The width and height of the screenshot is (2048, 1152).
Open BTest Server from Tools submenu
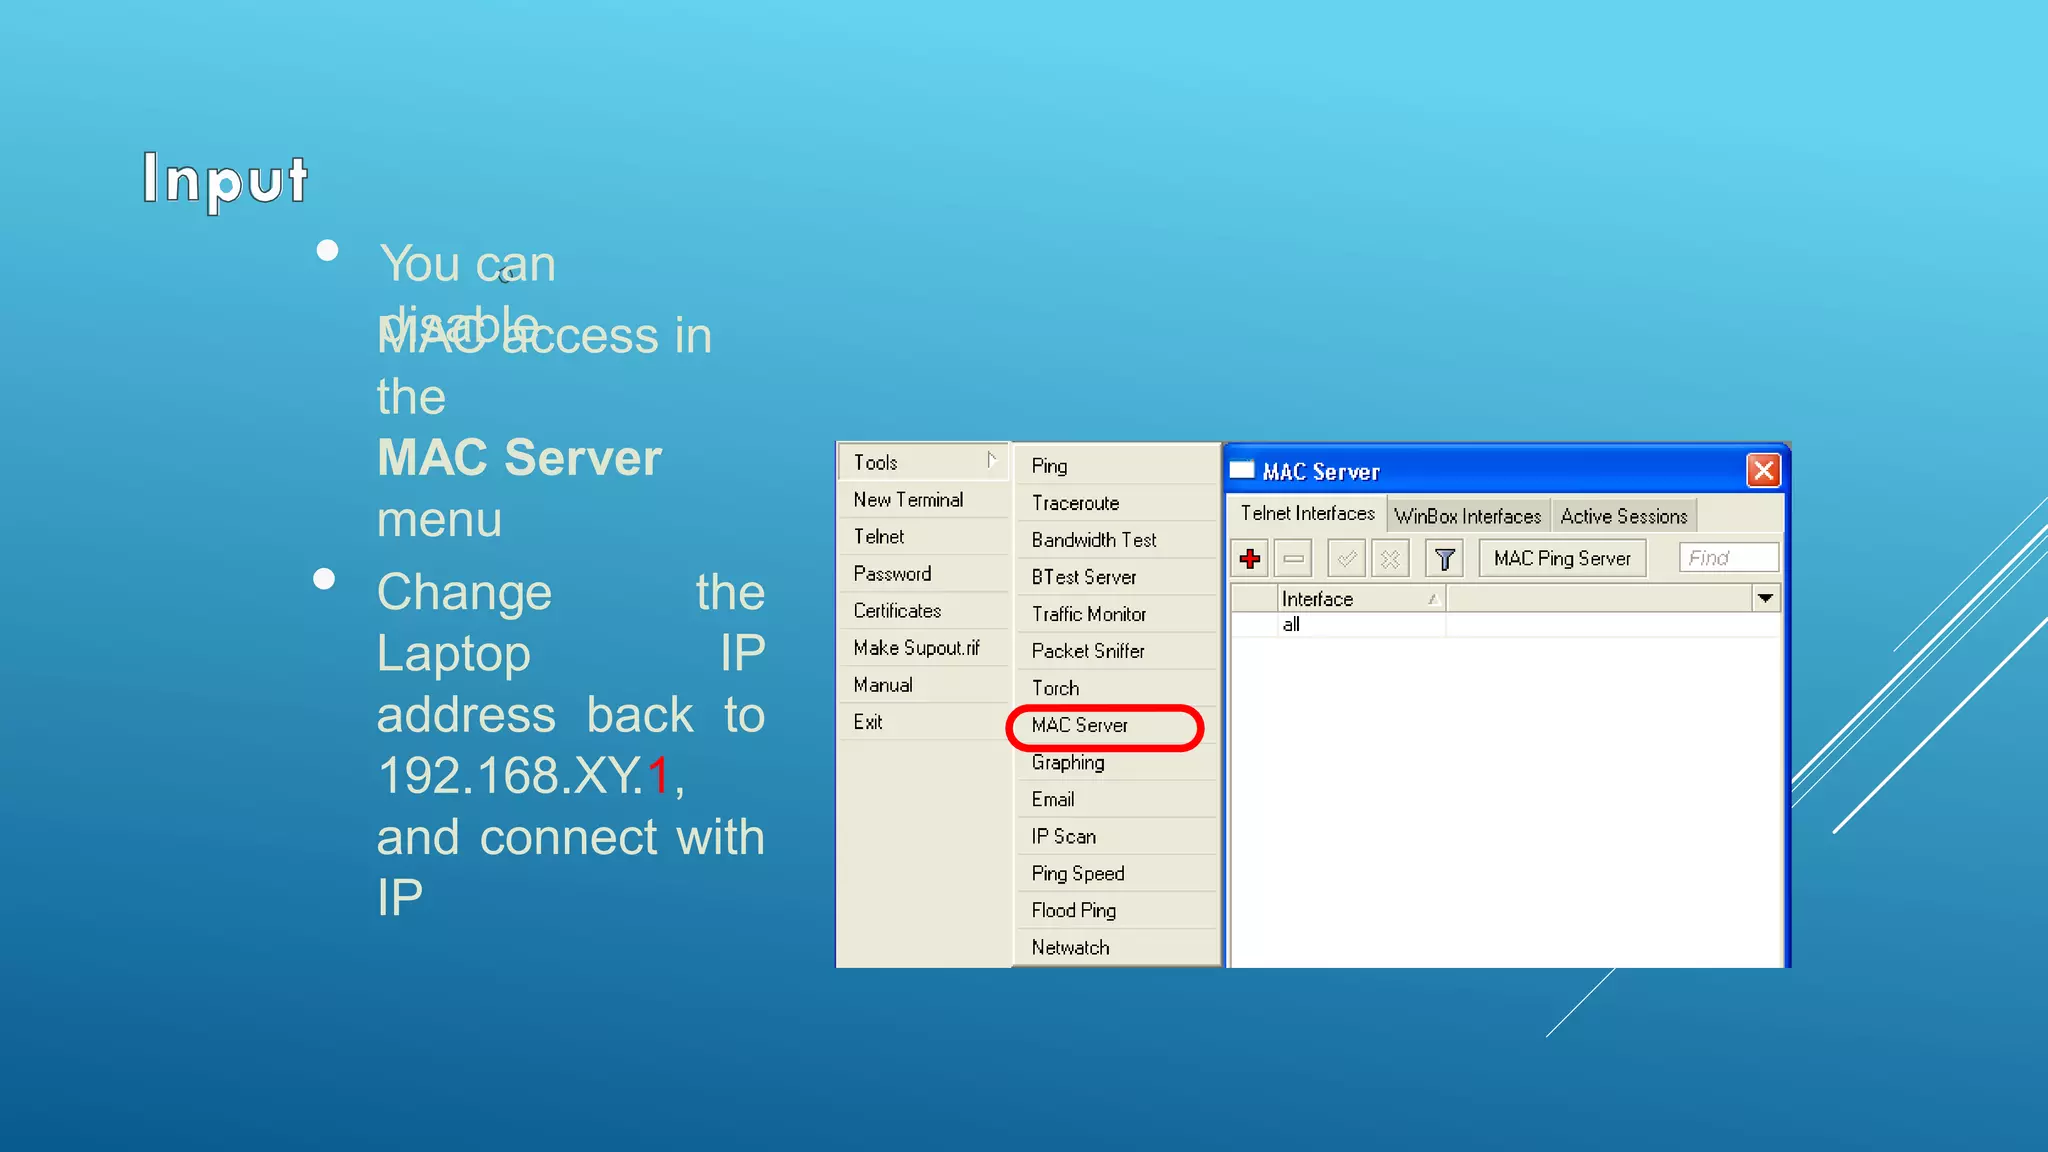click(x=1117, y=577)
